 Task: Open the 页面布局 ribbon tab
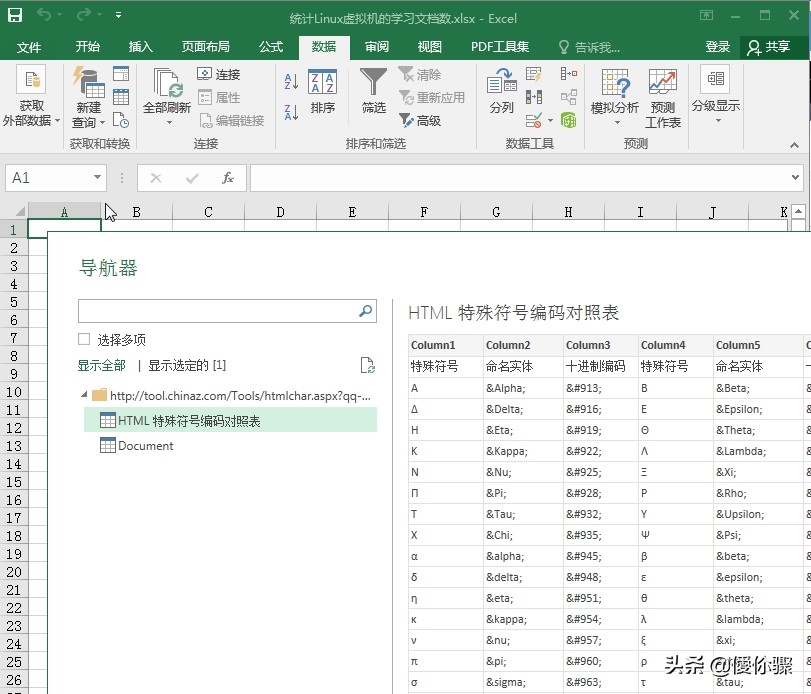[205, 47]
